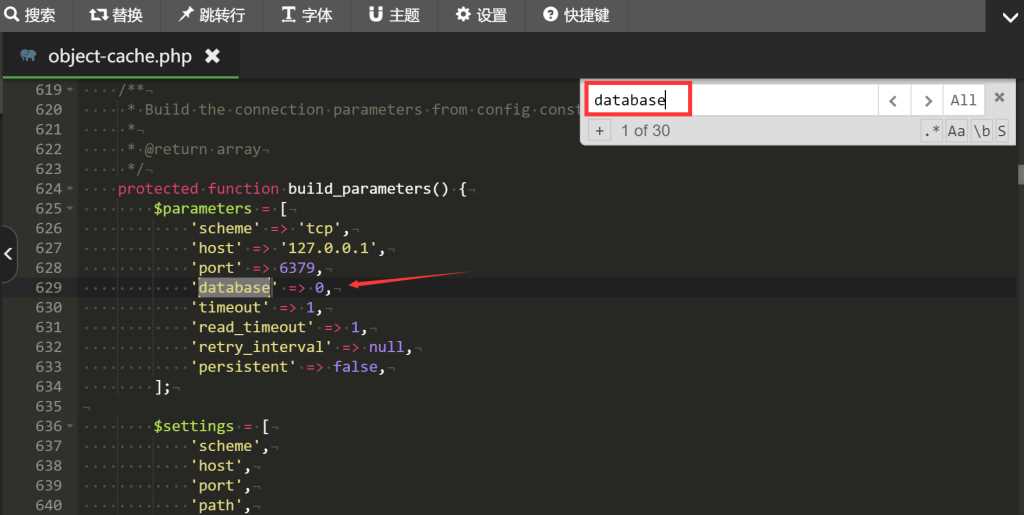
Task: Toggle the replace row with plus button
Action: pyautogui.click(x=599, y=131)
